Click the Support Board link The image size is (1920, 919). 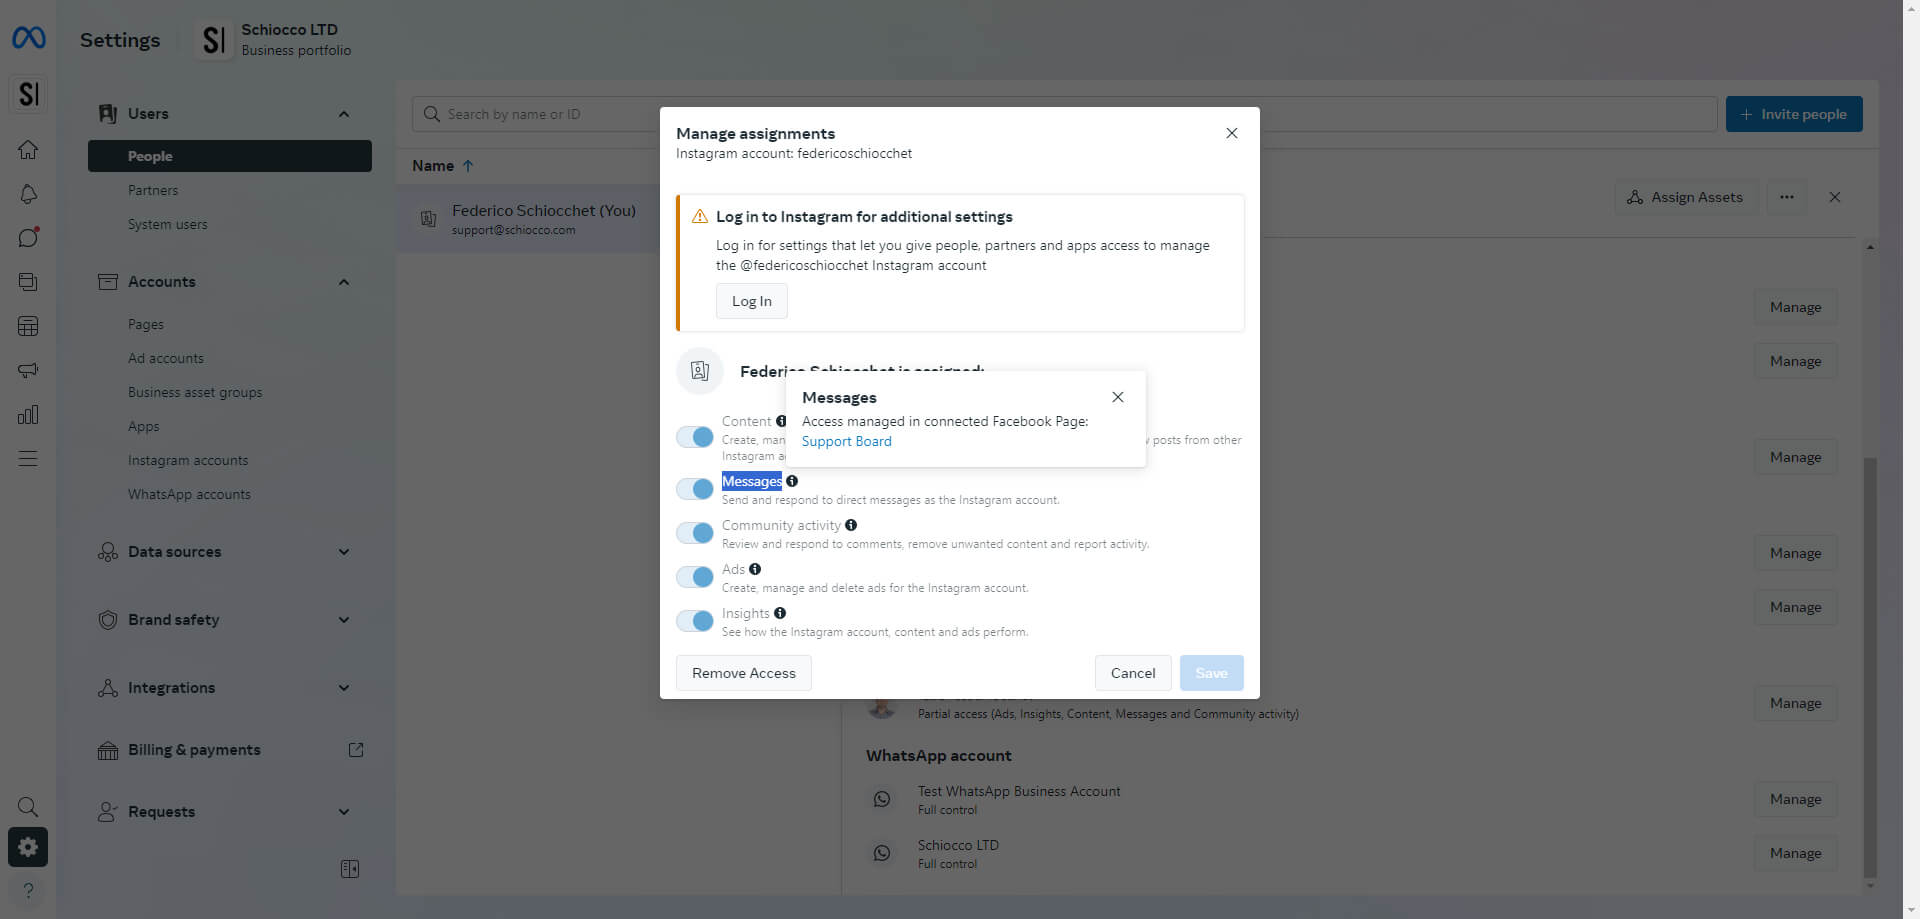click(x=846, y=441)
